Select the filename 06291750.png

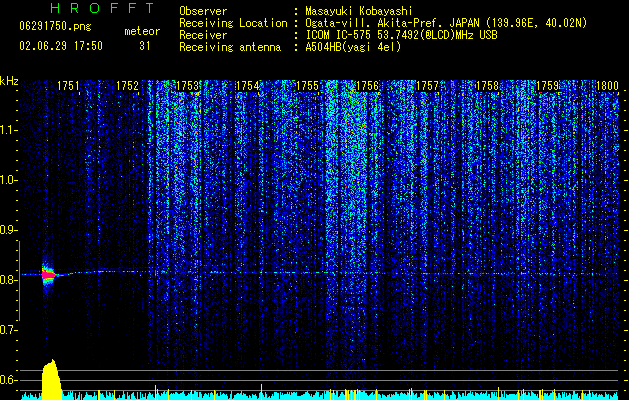55,27
